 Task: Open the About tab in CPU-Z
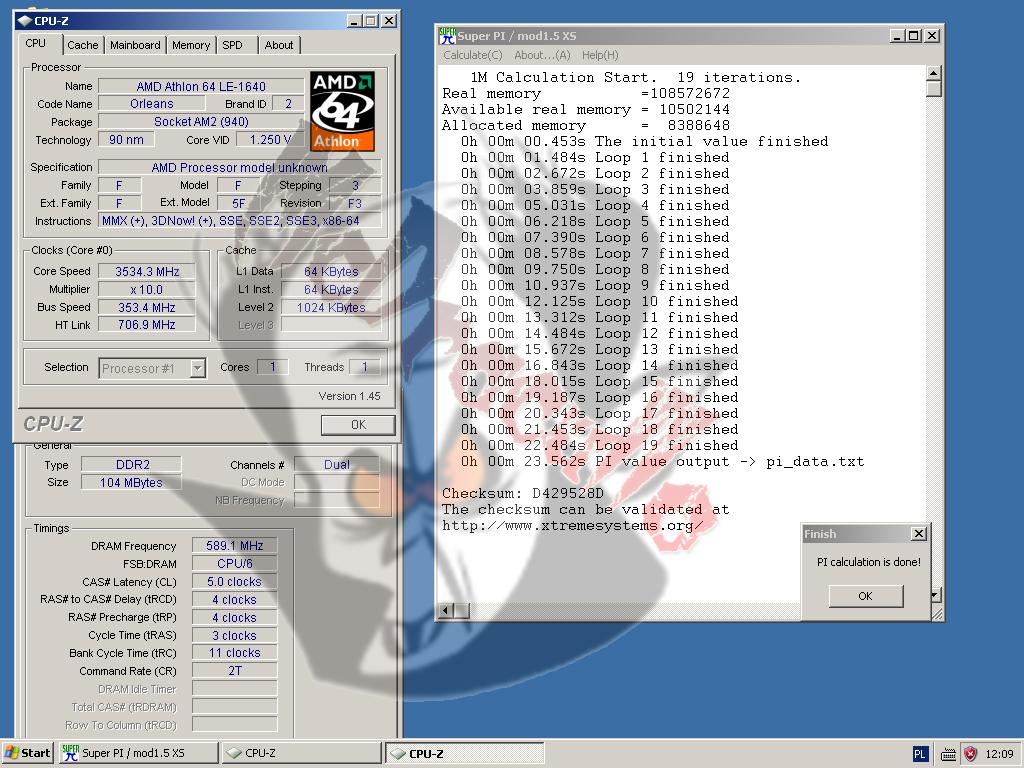tap(279, 45)
